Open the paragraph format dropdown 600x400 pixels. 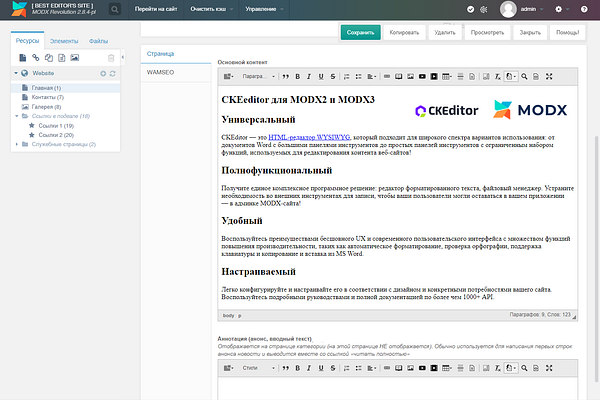point(258,77)
